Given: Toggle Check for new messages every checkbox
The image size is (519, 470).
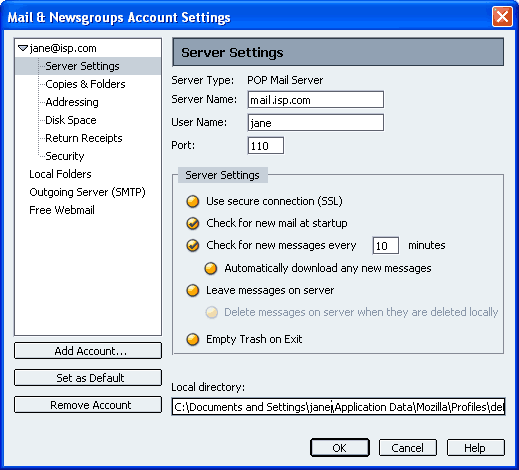Looking at the screenshot, I should (193, 245).
